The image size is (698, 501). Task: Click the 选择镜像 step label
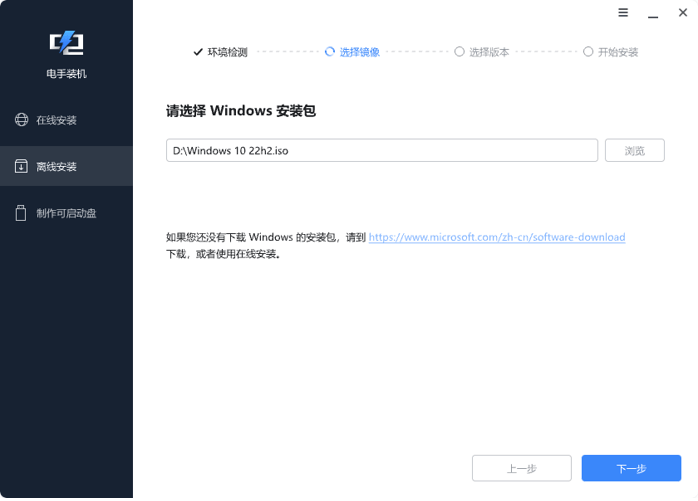point(360,52)
